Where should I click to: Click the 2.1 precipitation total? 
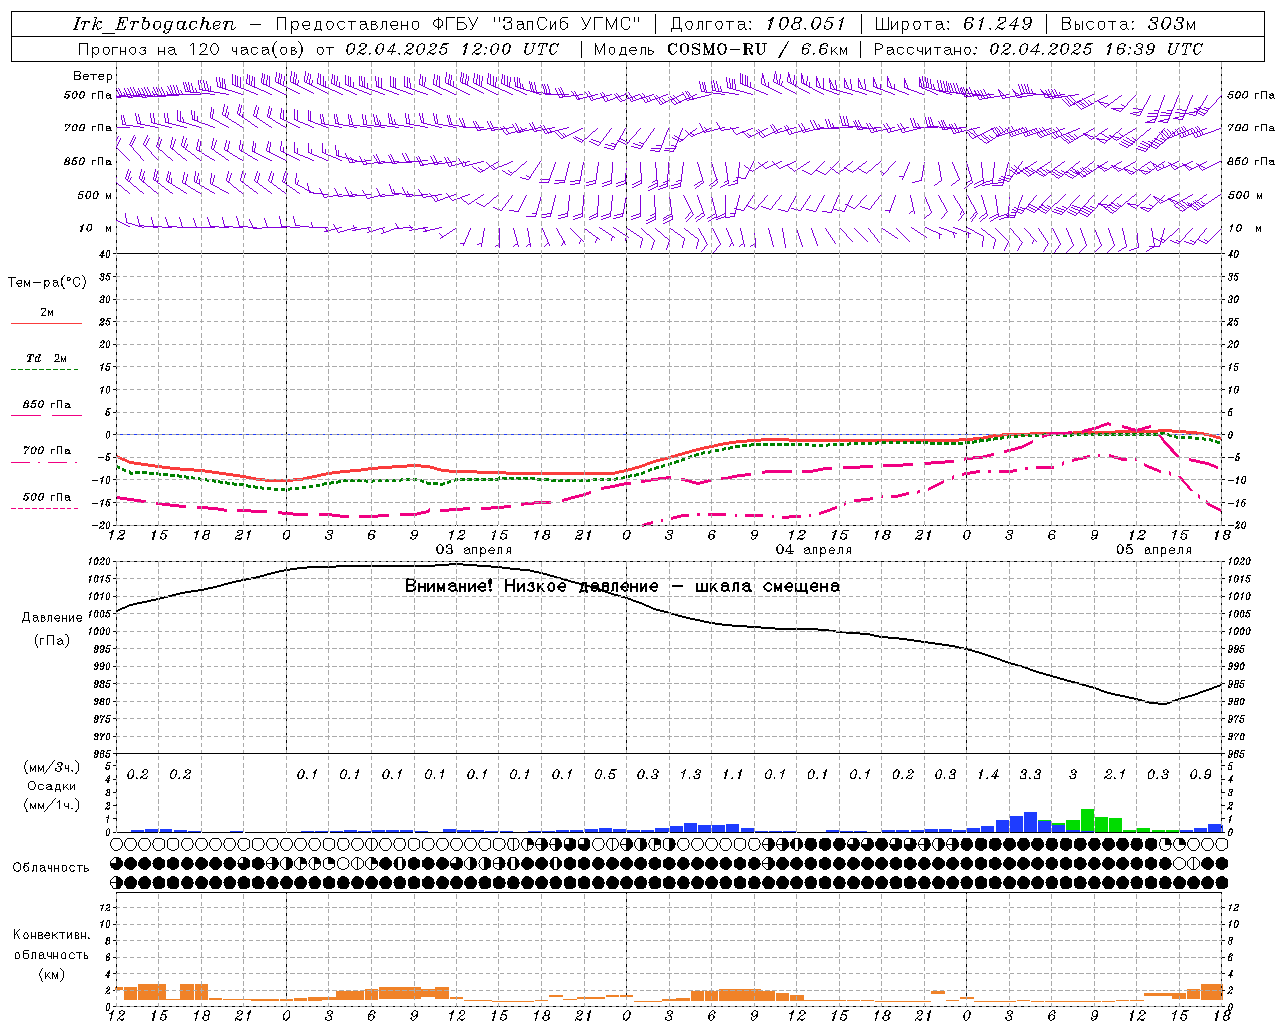click(1115, 775)
